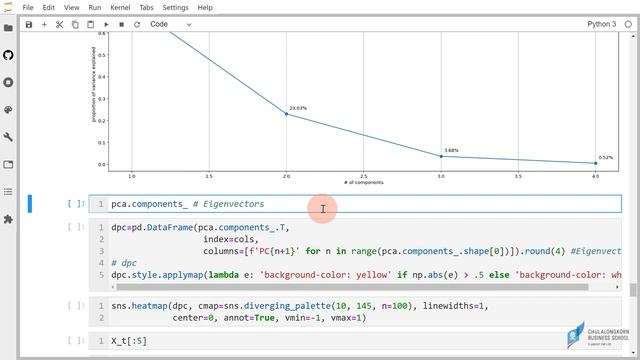Open the cell type Code dropdown
This screenshot has width=640, height=360.
pos(170,24)
